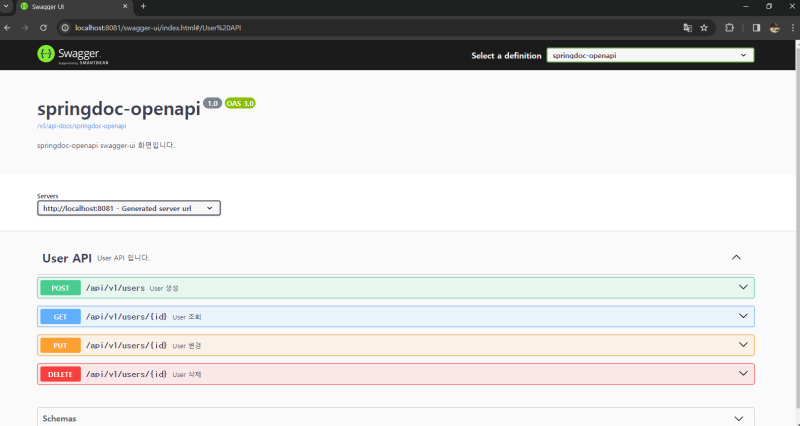Reload the Swagger UI page

point(43,28)
